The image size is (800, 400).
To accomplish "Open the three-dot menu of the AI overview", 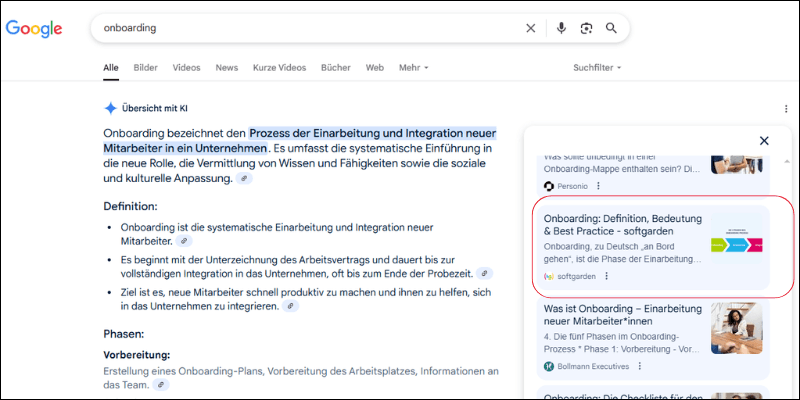I will tap(786, 109).
